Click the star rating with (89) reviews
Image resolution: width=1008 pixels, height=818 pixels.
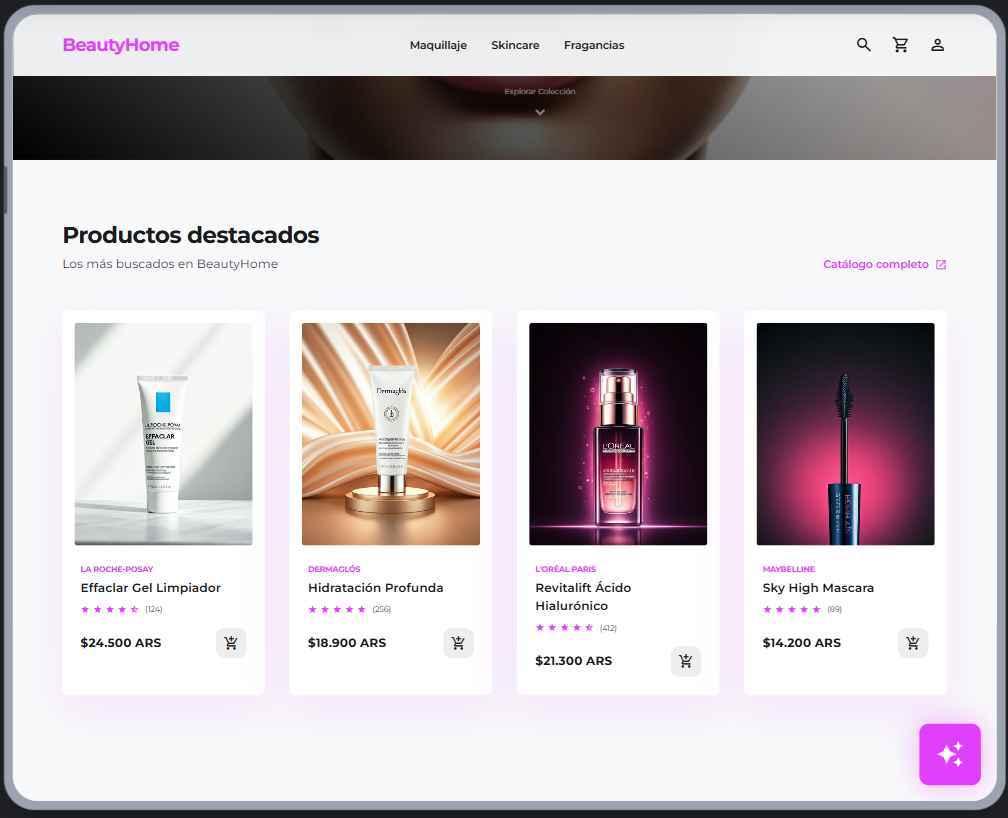click(x=802, y=609)
